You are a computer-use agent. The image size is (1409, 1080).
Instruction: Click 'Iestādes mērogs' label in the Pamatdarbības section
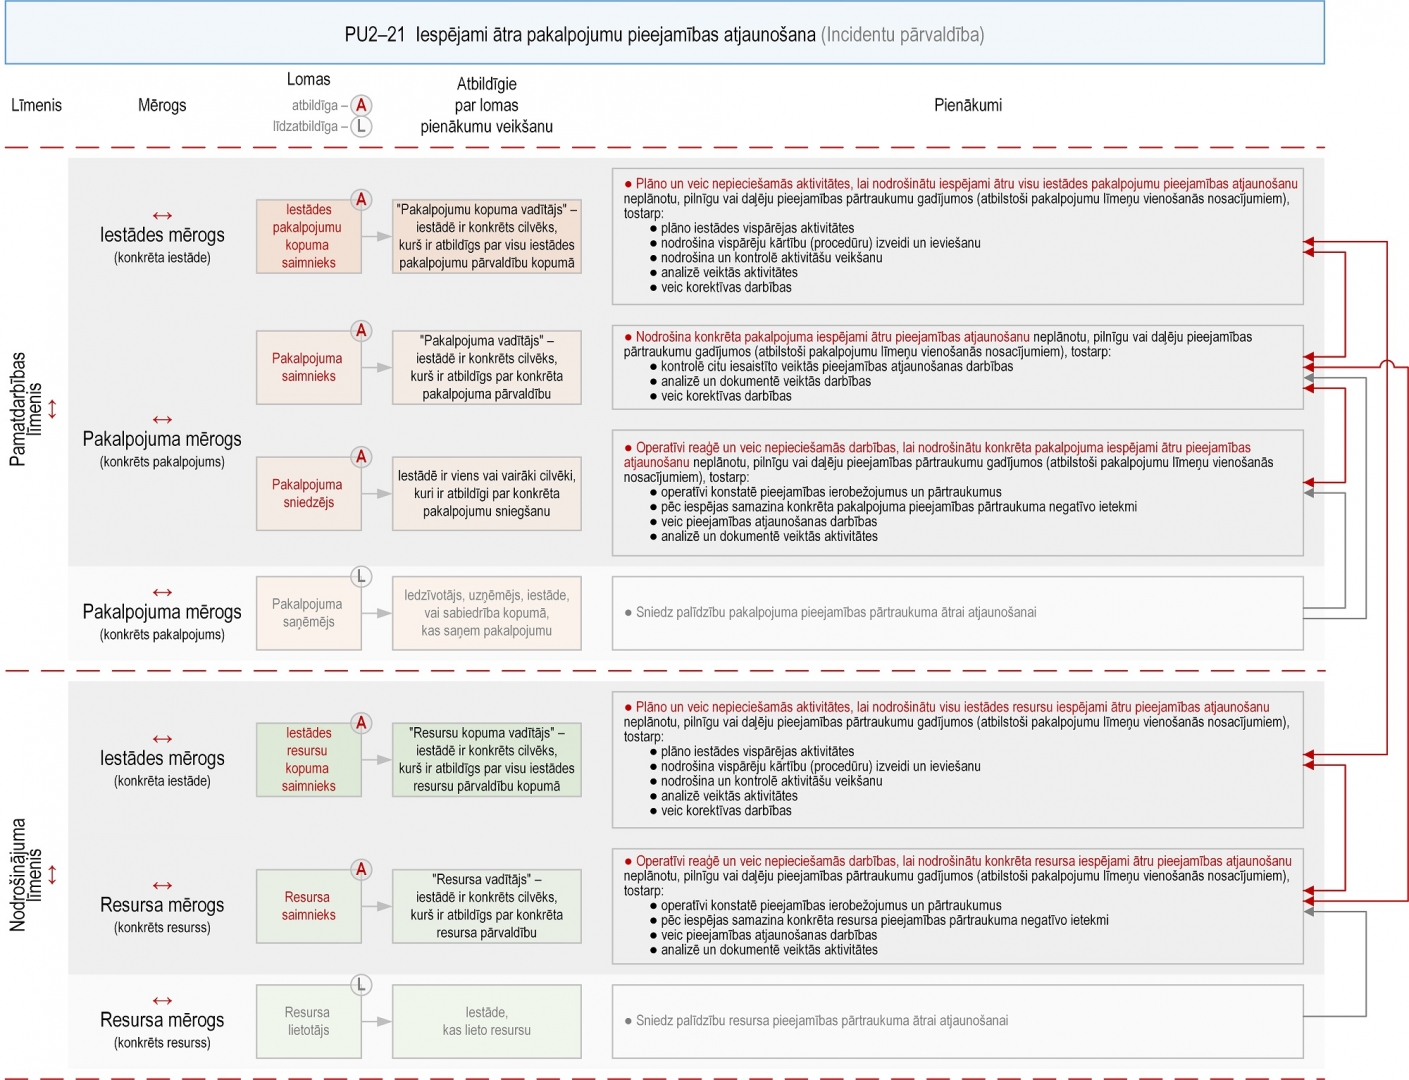[162, 235]
